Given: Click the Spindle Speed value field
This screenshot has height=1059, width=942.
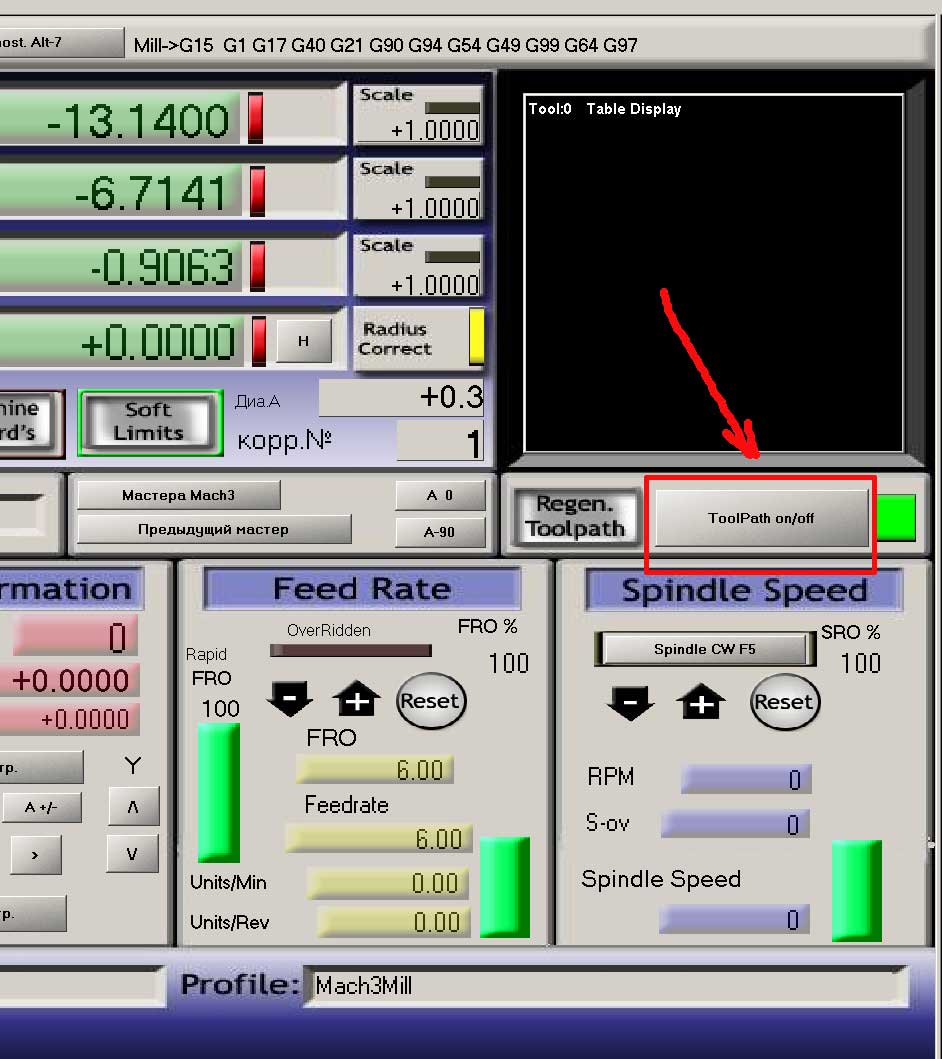Looking at the screenshot, I should [x=733, y=919].
